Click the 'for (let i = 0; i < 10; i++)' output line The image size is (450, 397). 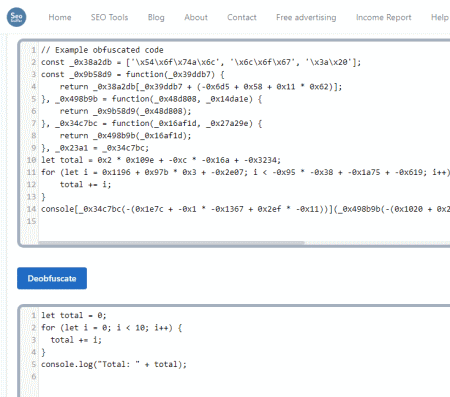[111, 328]
